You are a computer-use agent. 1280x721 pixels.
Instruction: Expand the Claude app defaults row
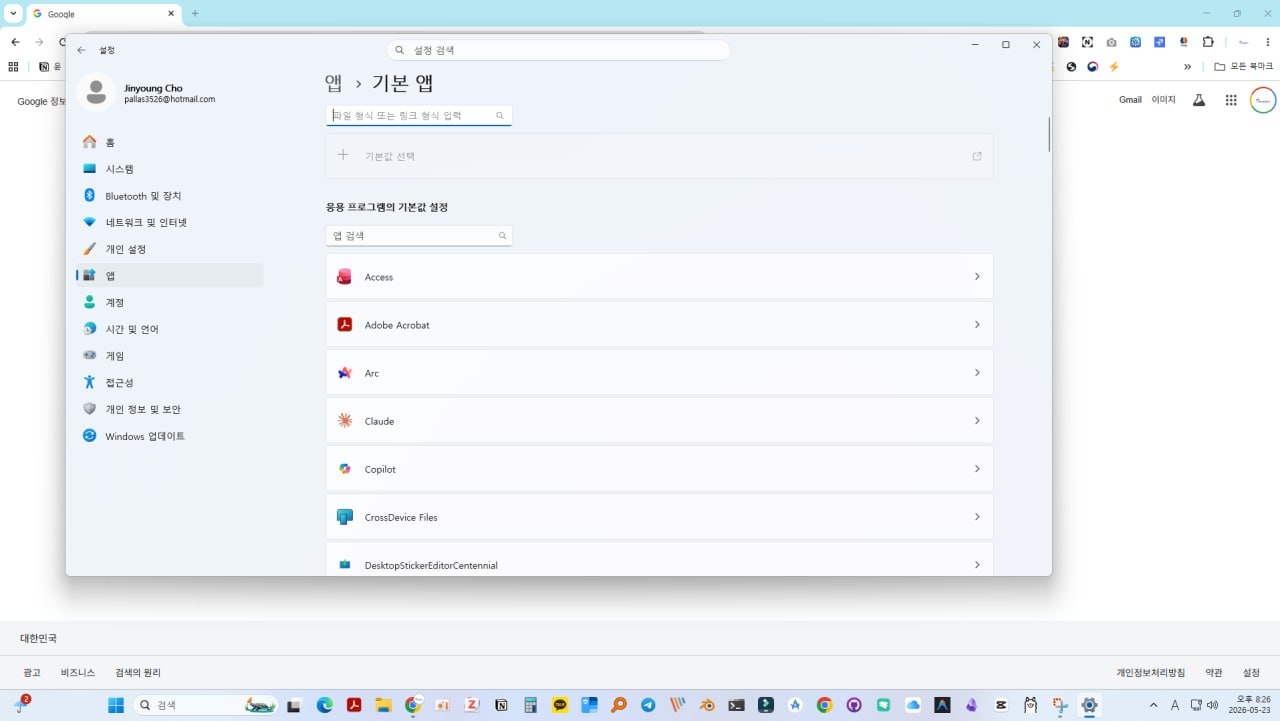pyautogui.click(x=659, y=420)
